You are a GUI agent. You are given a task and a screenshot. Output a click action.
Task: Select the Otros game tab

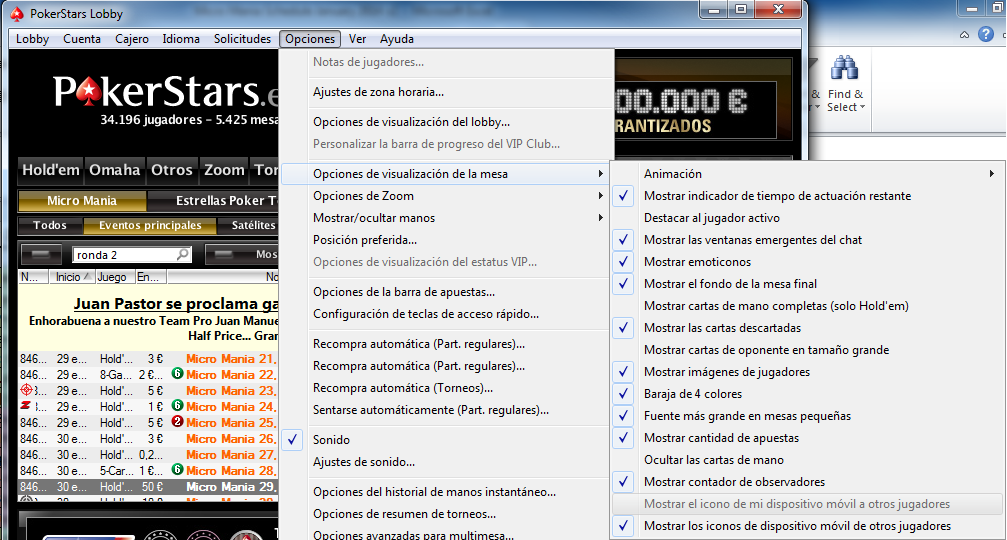(x=171, y=170)
